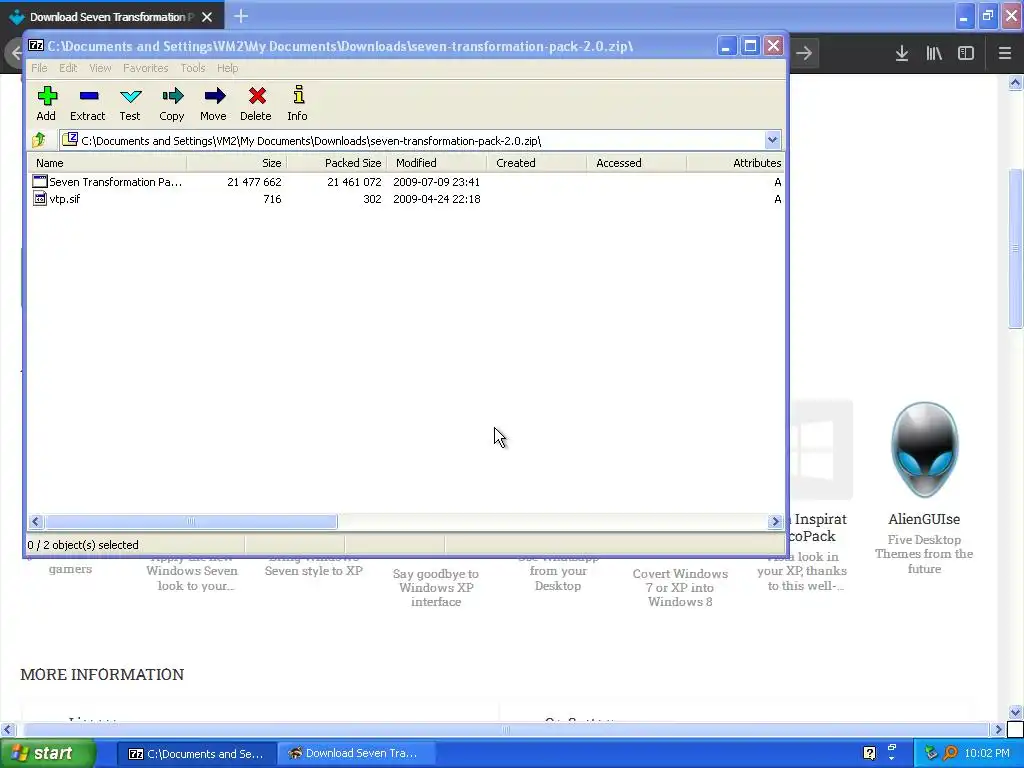
Task: Sort by Size column header
Action: click(x=236, y=163)
